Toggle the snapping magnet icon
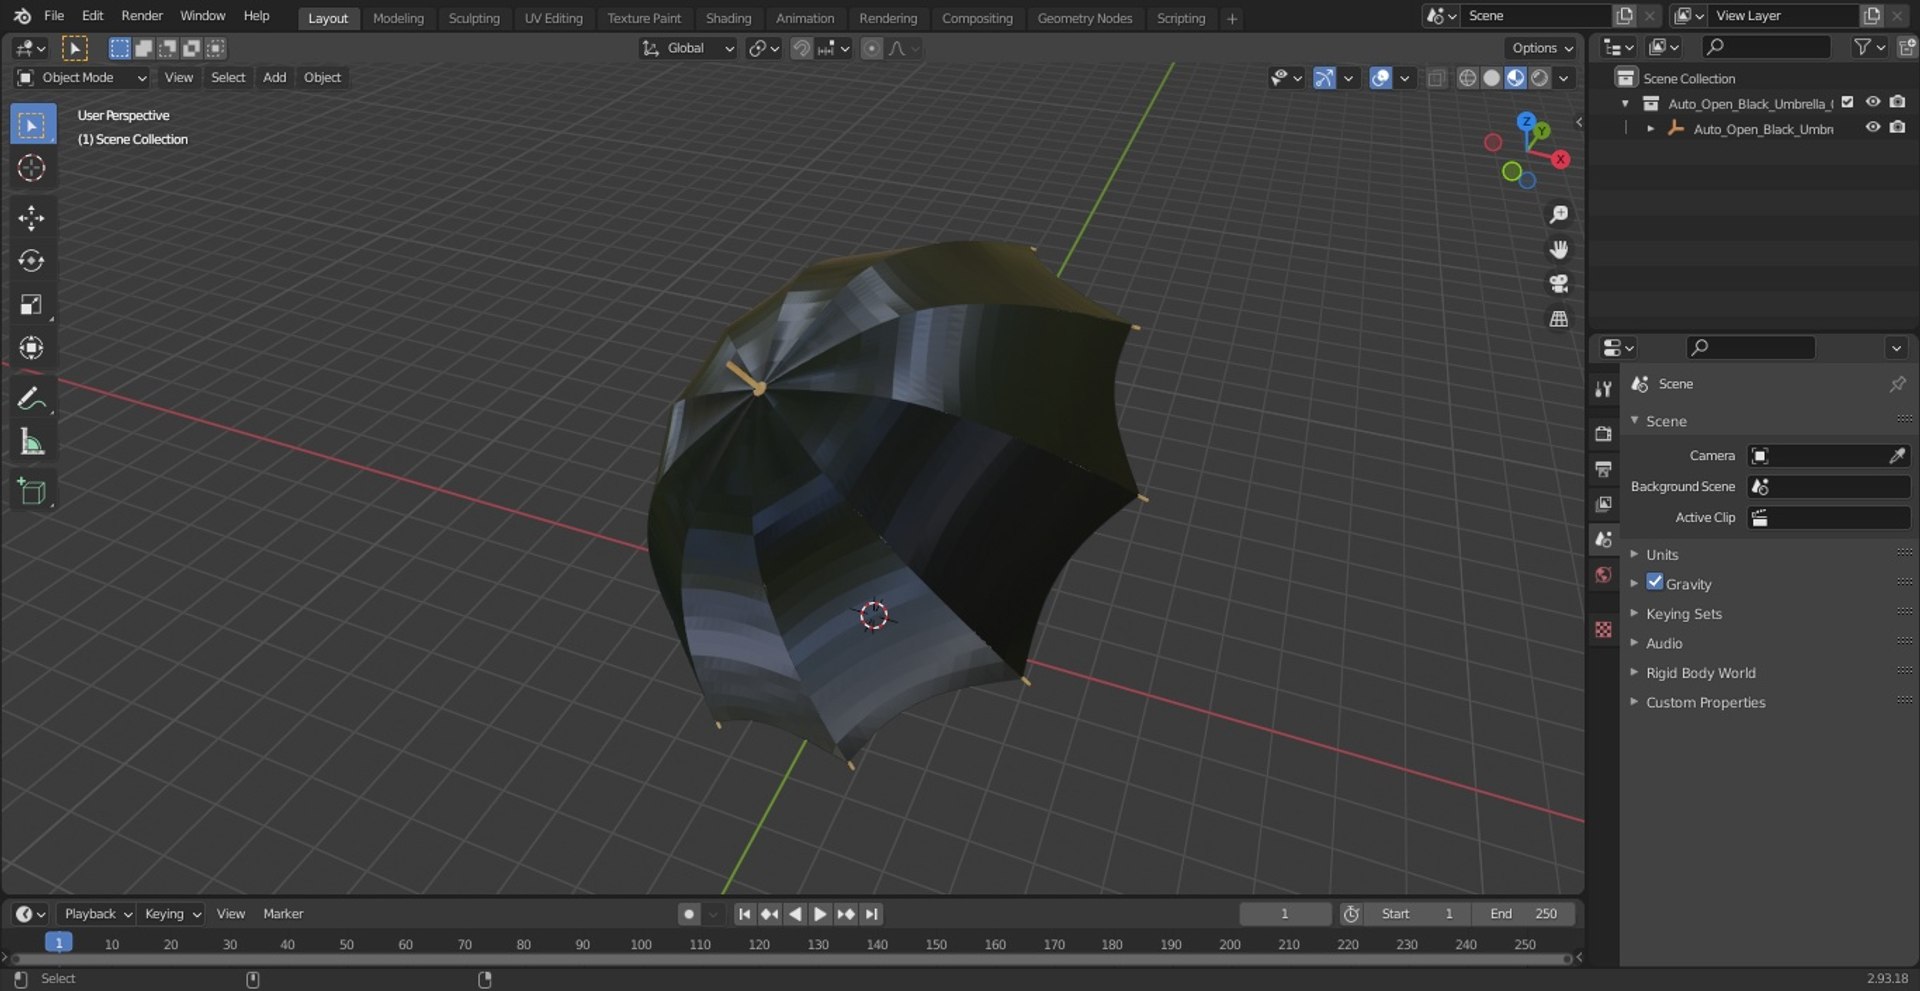This screenshot has height=991, width=1920. point(801,48)
